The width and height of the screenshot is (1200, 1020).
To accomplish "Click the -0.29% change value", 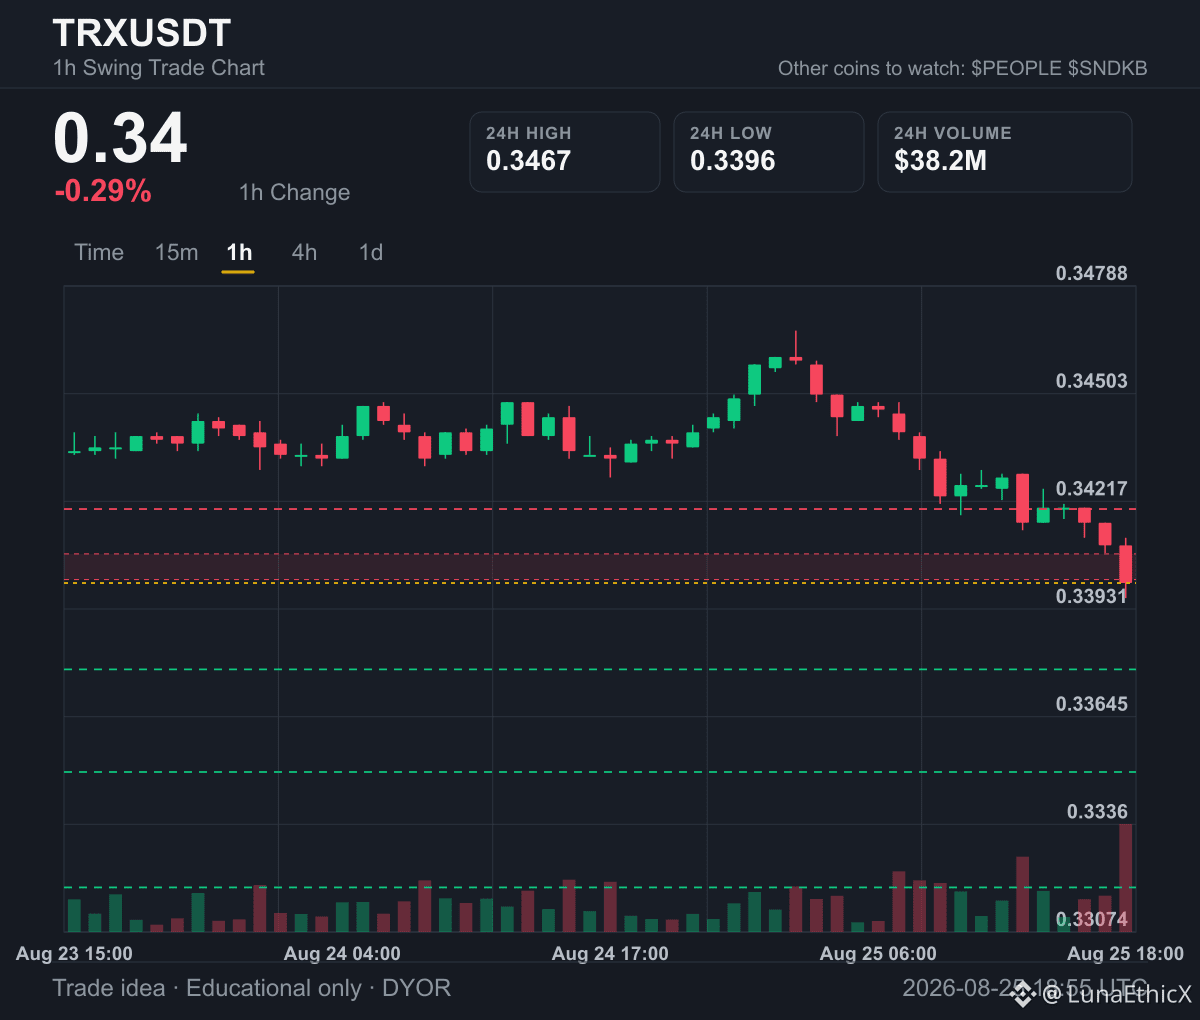I will pyautogui.click(x=103, y=191).
